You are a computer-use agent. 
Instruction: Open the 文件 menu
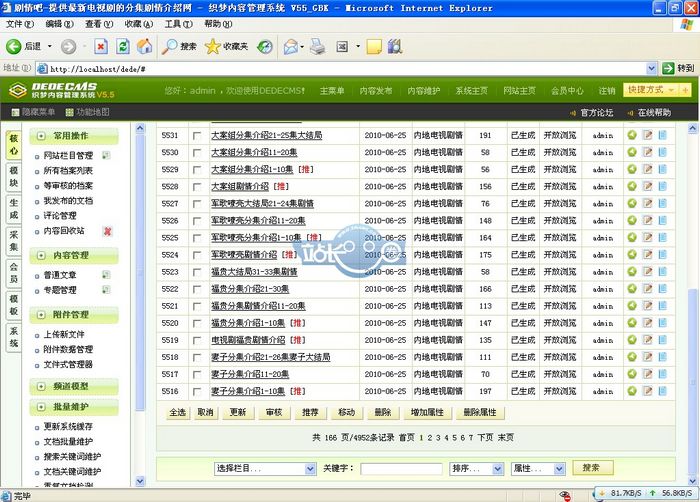20,24
